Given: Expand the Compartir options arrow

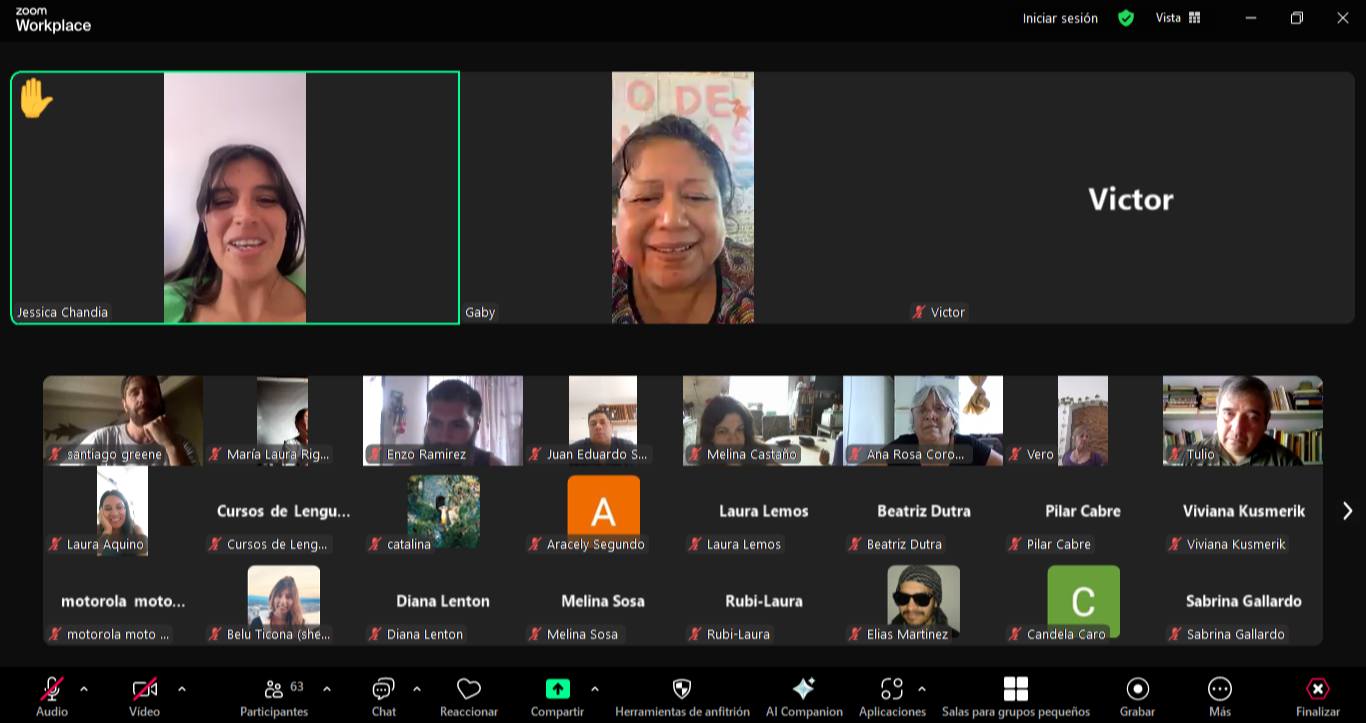Looking at the screenshot, I should coord(595,688).
